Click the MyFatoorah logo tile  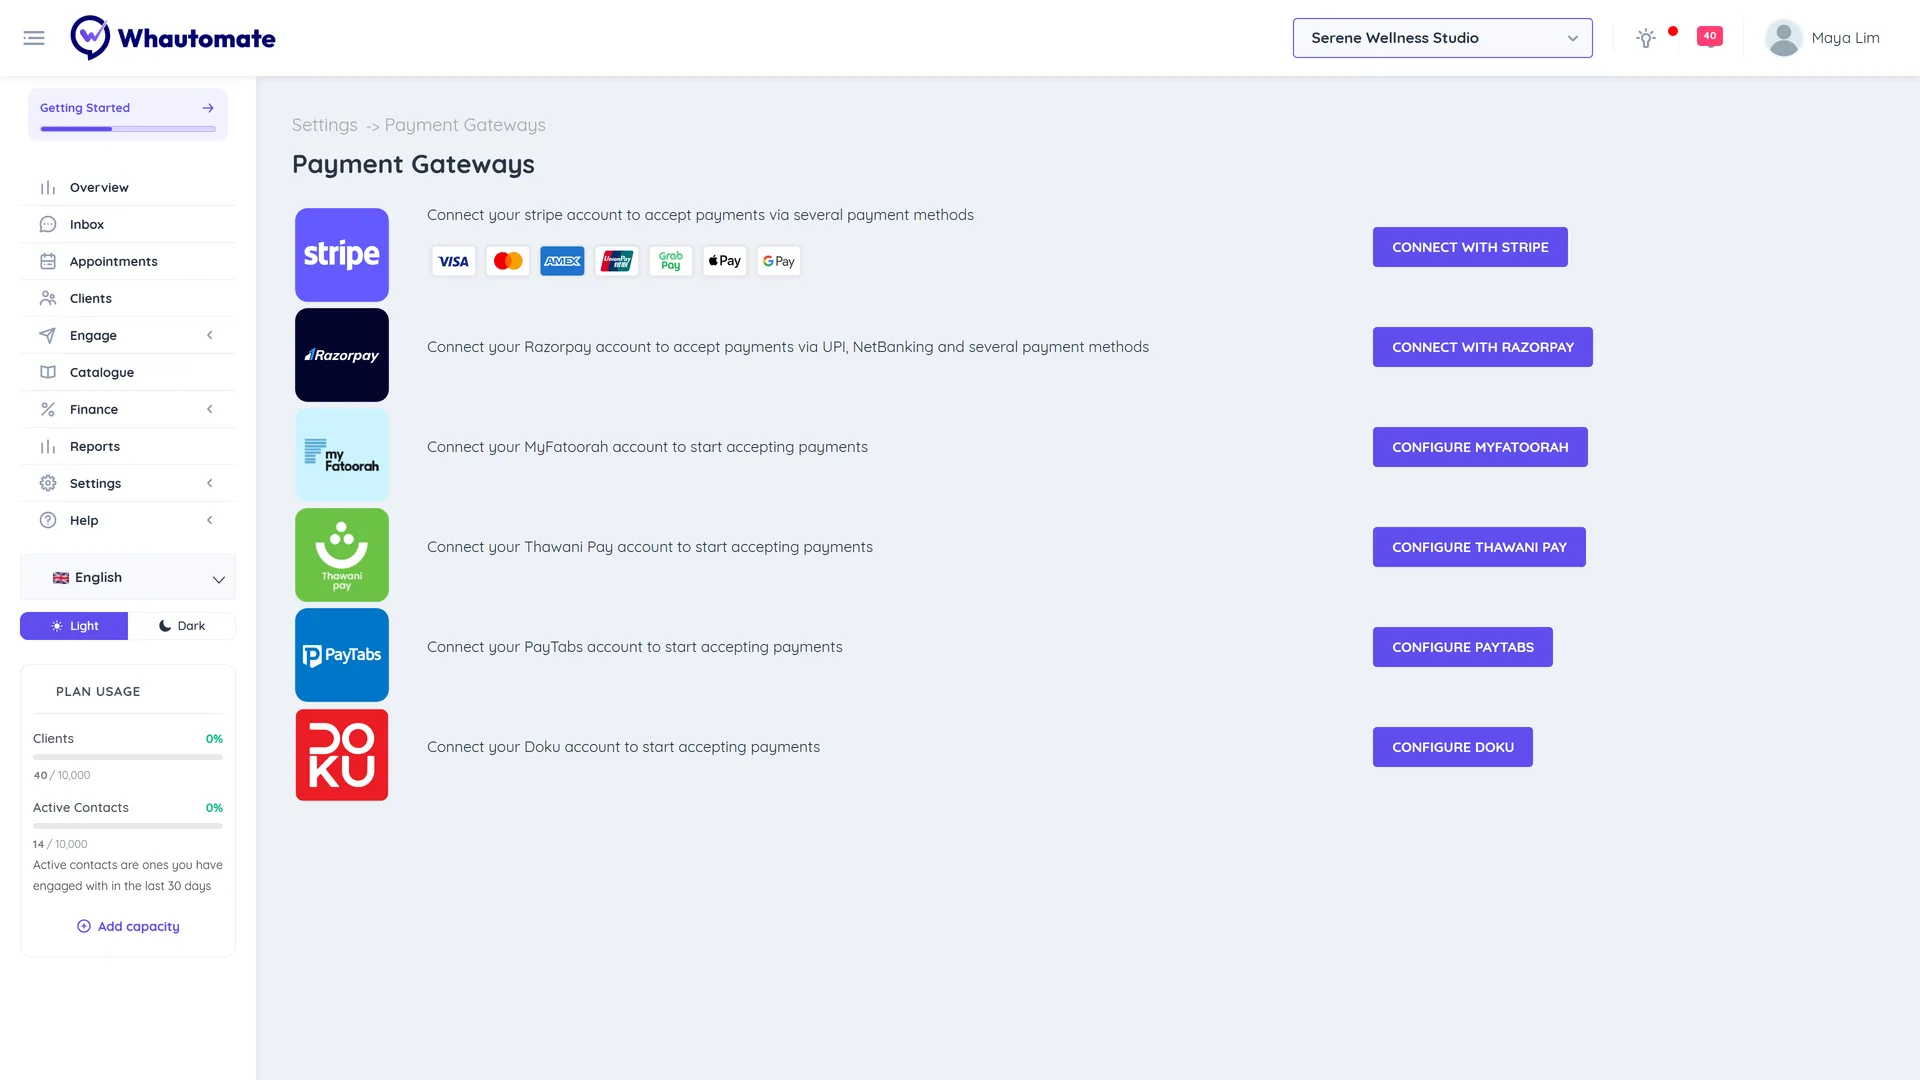pyautogui.click(x=342, y=455)
